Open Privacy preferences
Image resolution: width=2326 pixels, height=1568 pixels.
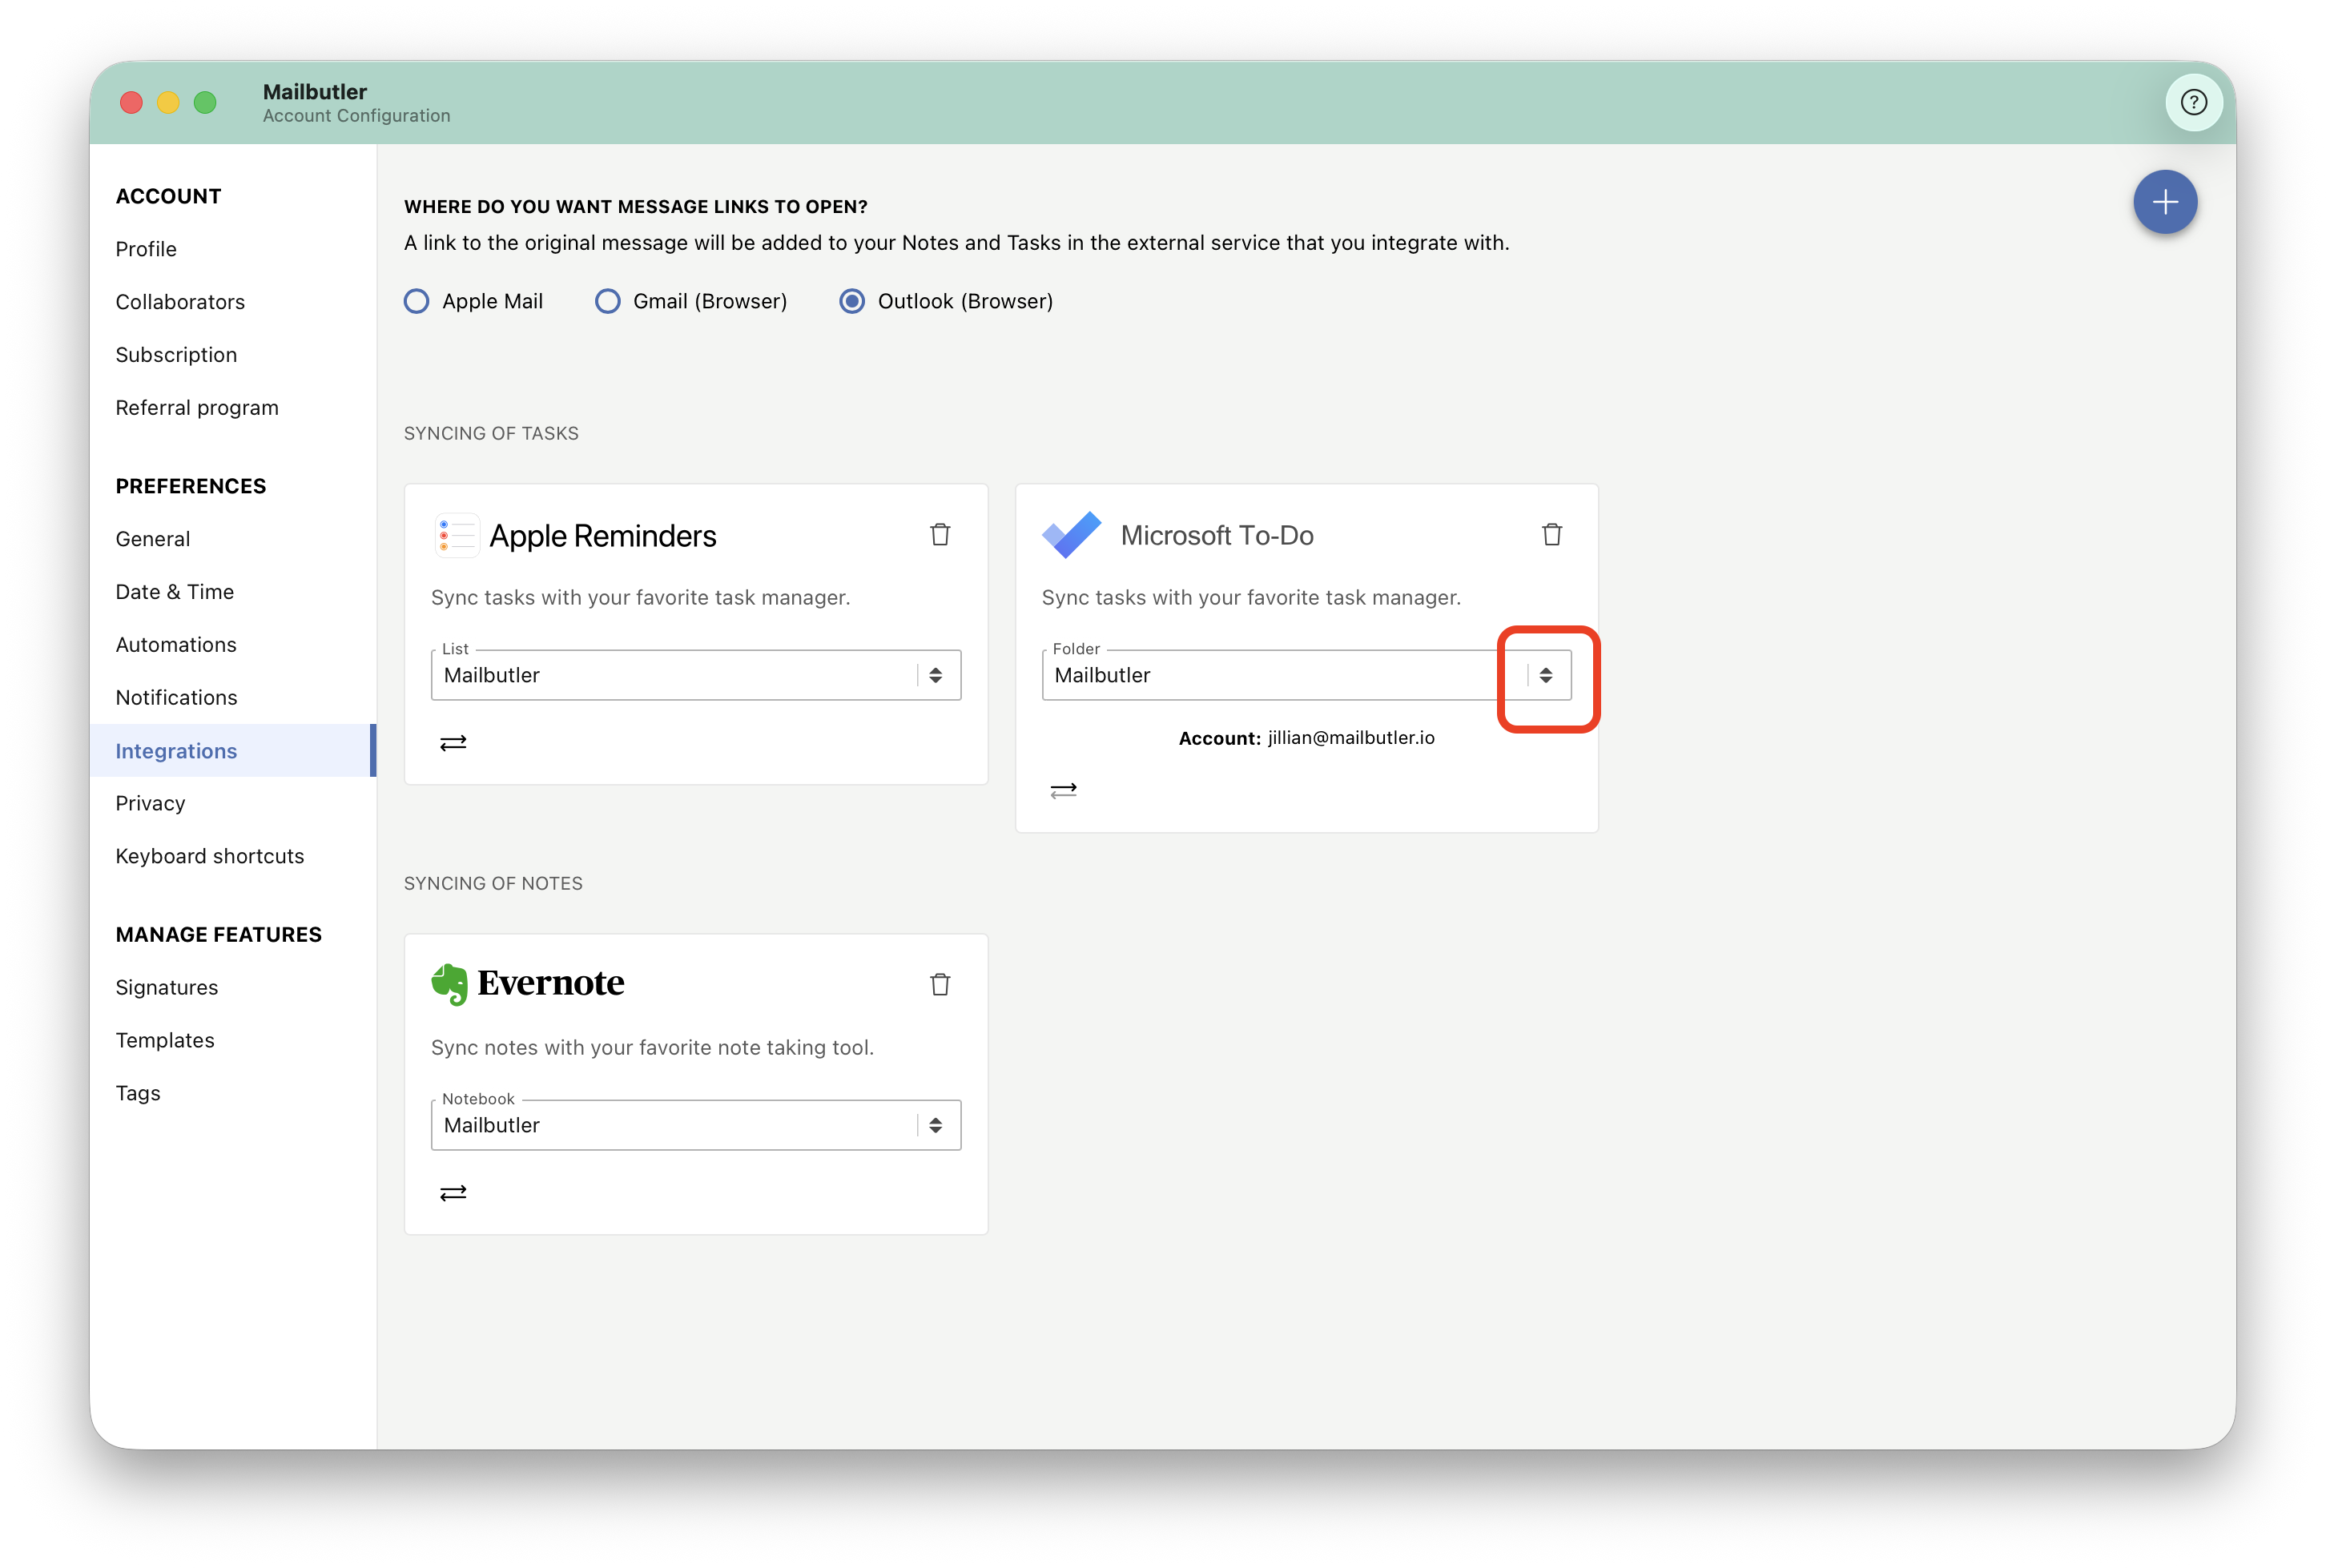[x=150, y=804]
